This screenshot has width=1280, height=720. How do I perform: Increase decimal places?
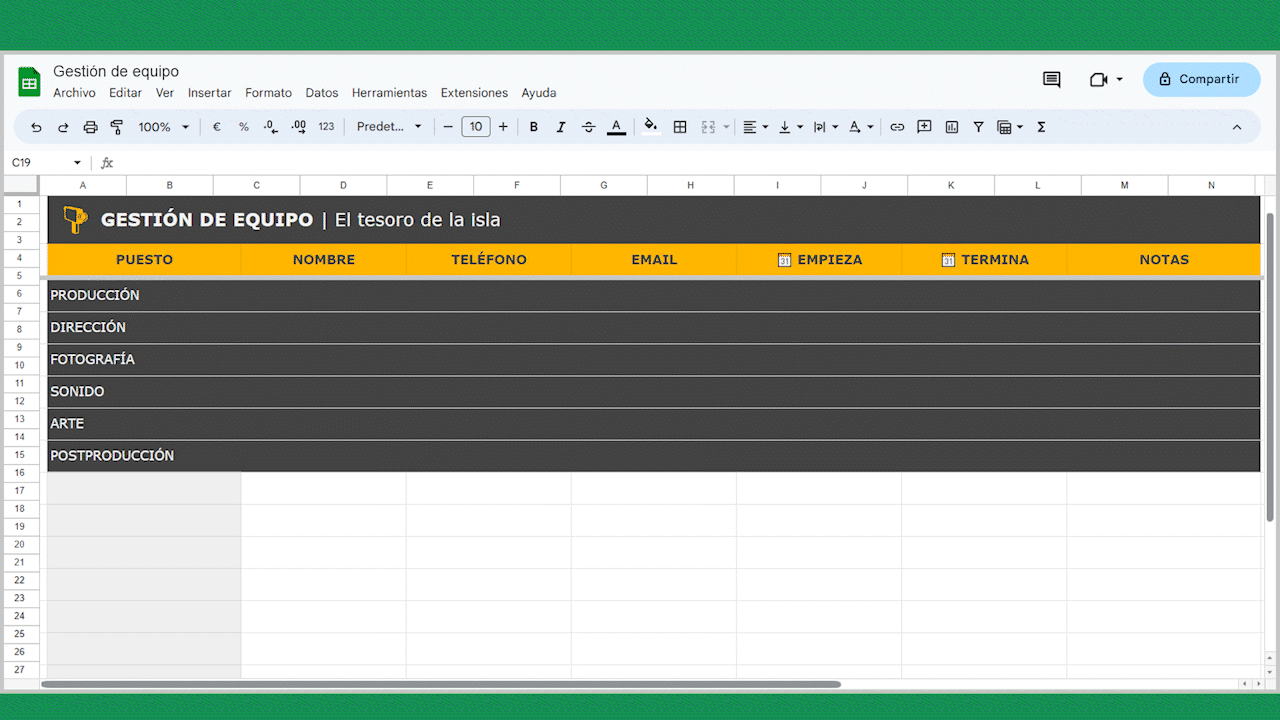298,127
